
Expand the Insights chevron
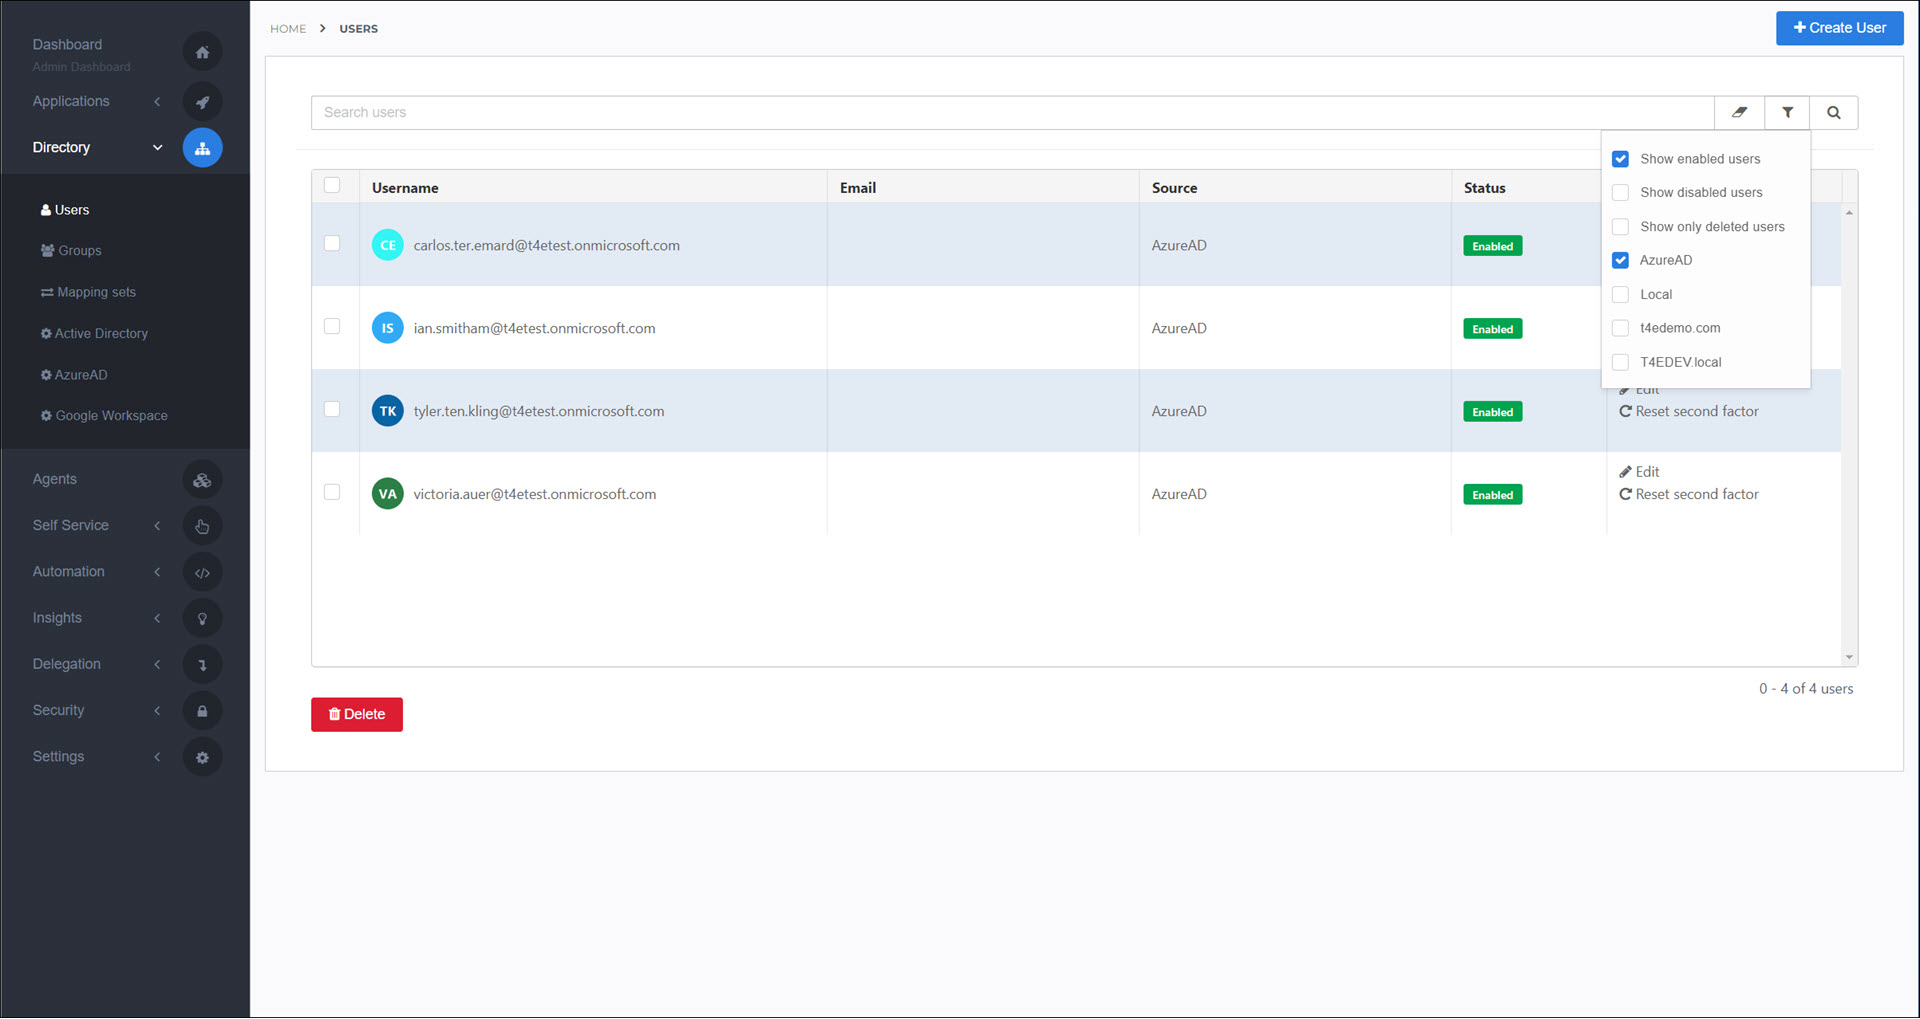coord(157,618)
